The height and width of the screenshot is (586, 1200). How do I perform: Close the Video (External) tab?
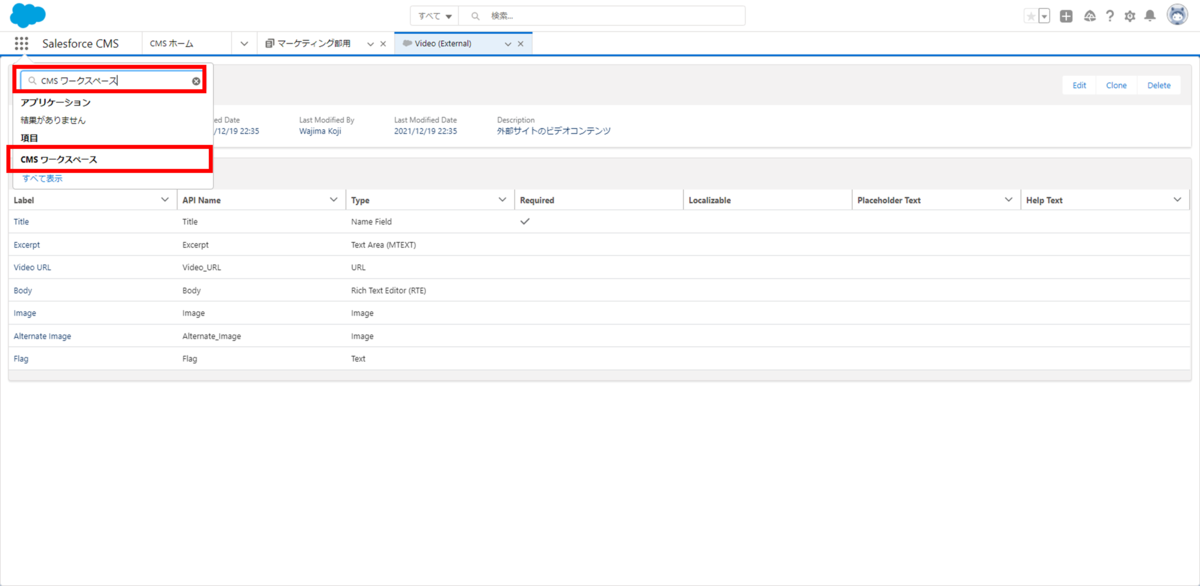tap(520, 44)
